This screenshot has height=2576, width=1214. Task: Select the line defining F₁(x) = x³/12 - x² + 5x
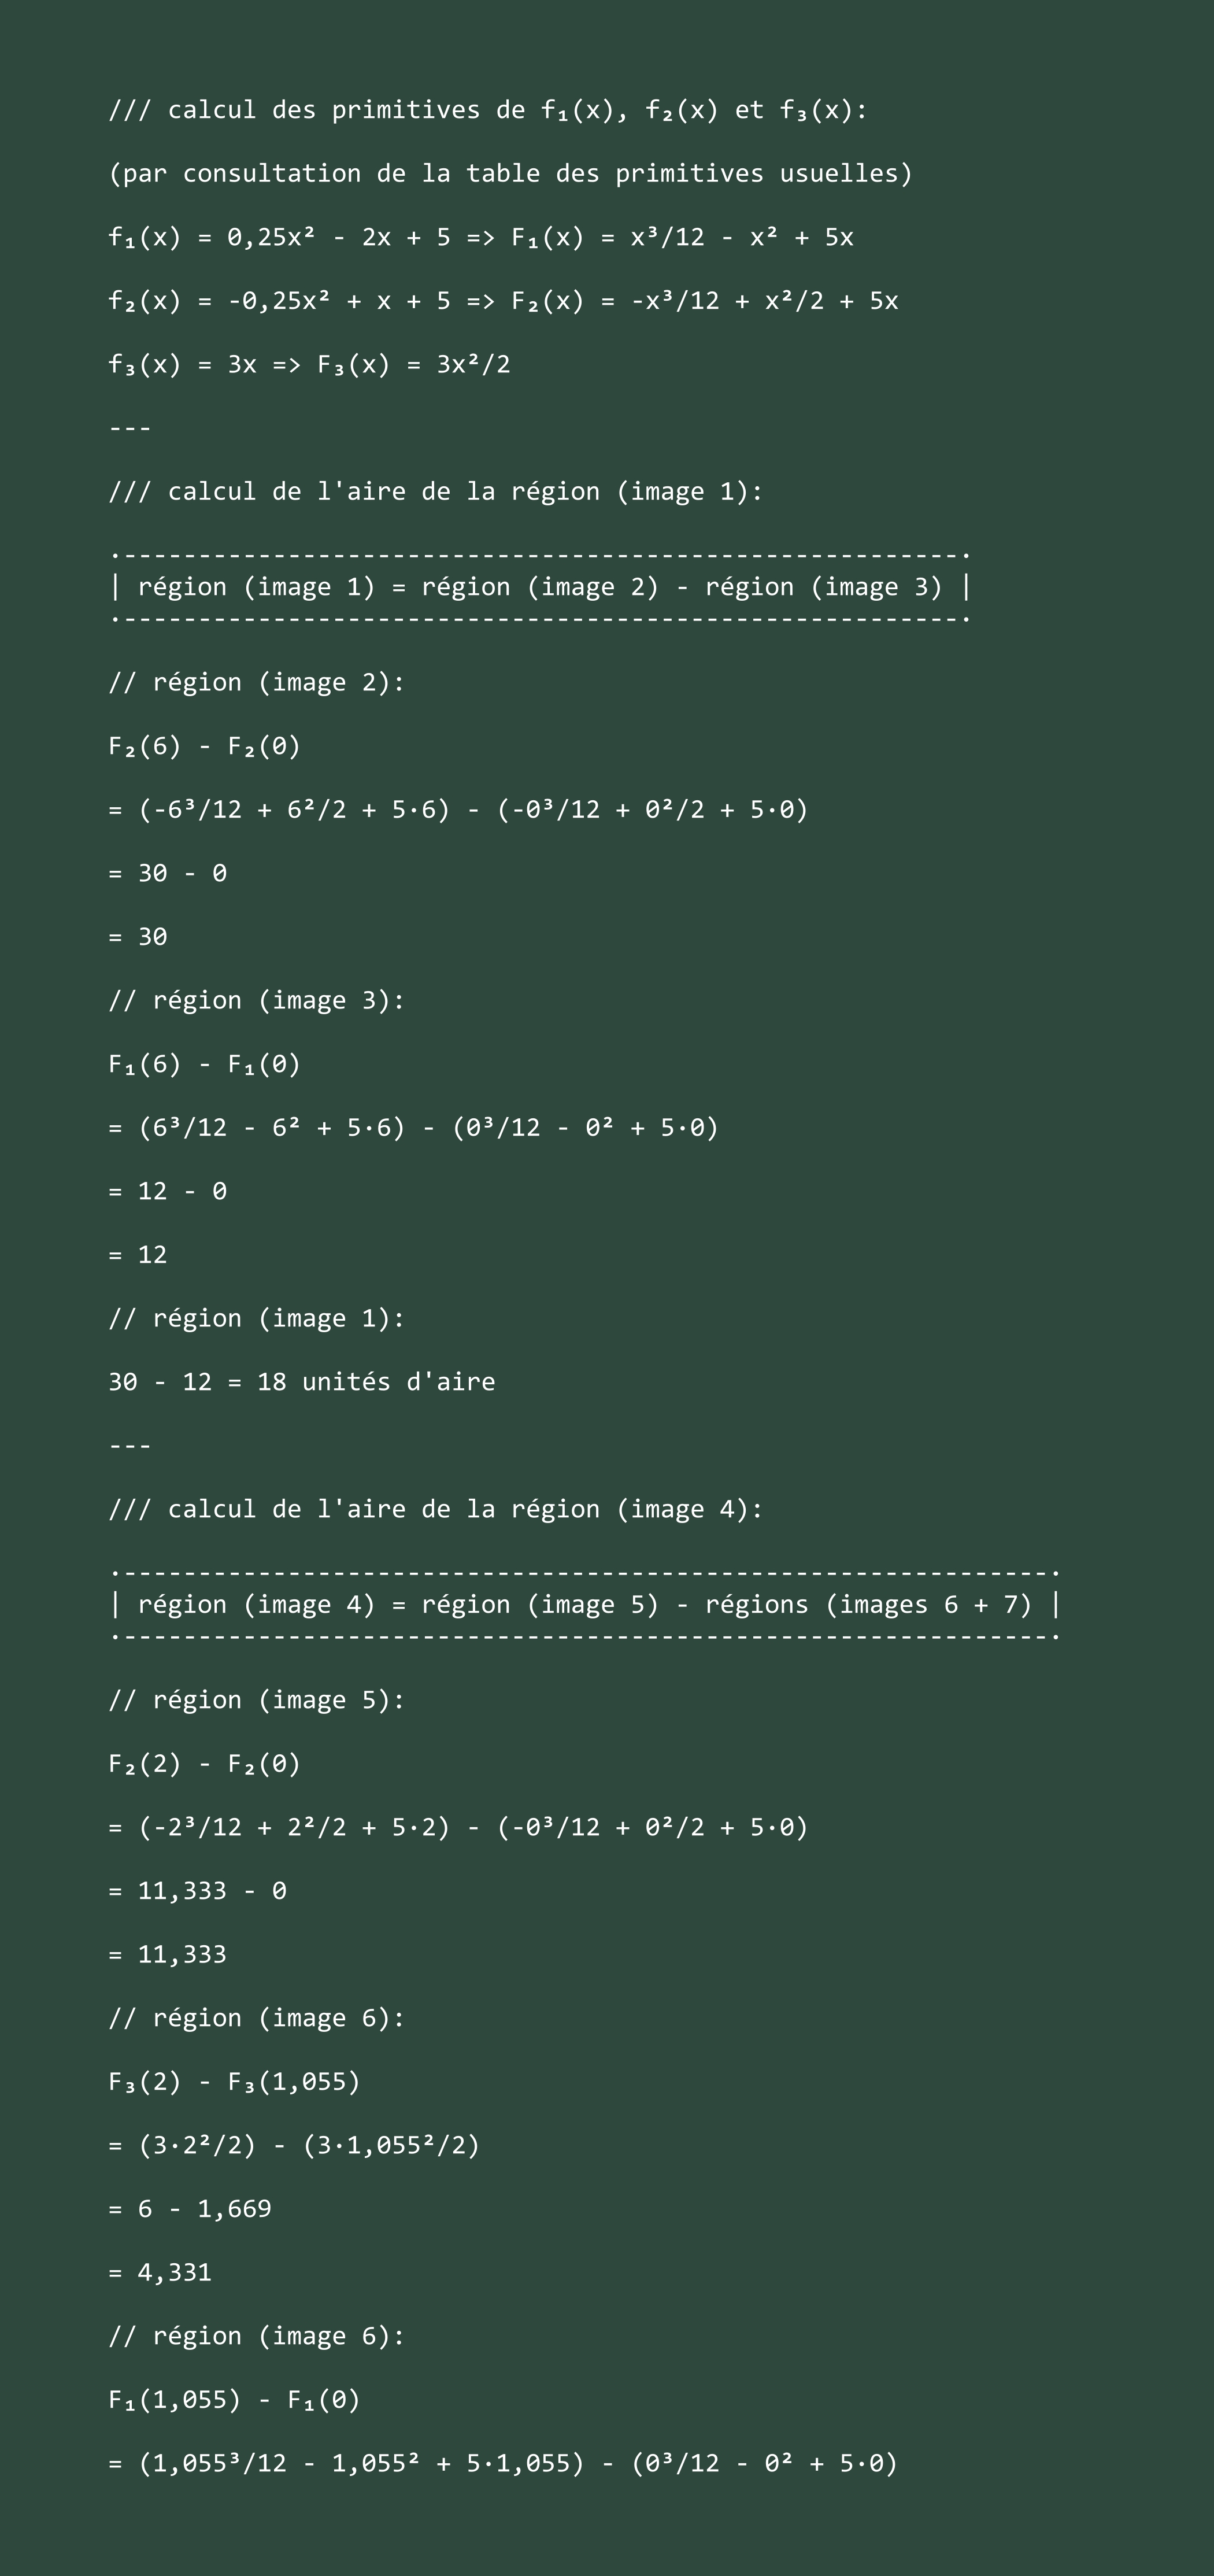coord(481,237)
